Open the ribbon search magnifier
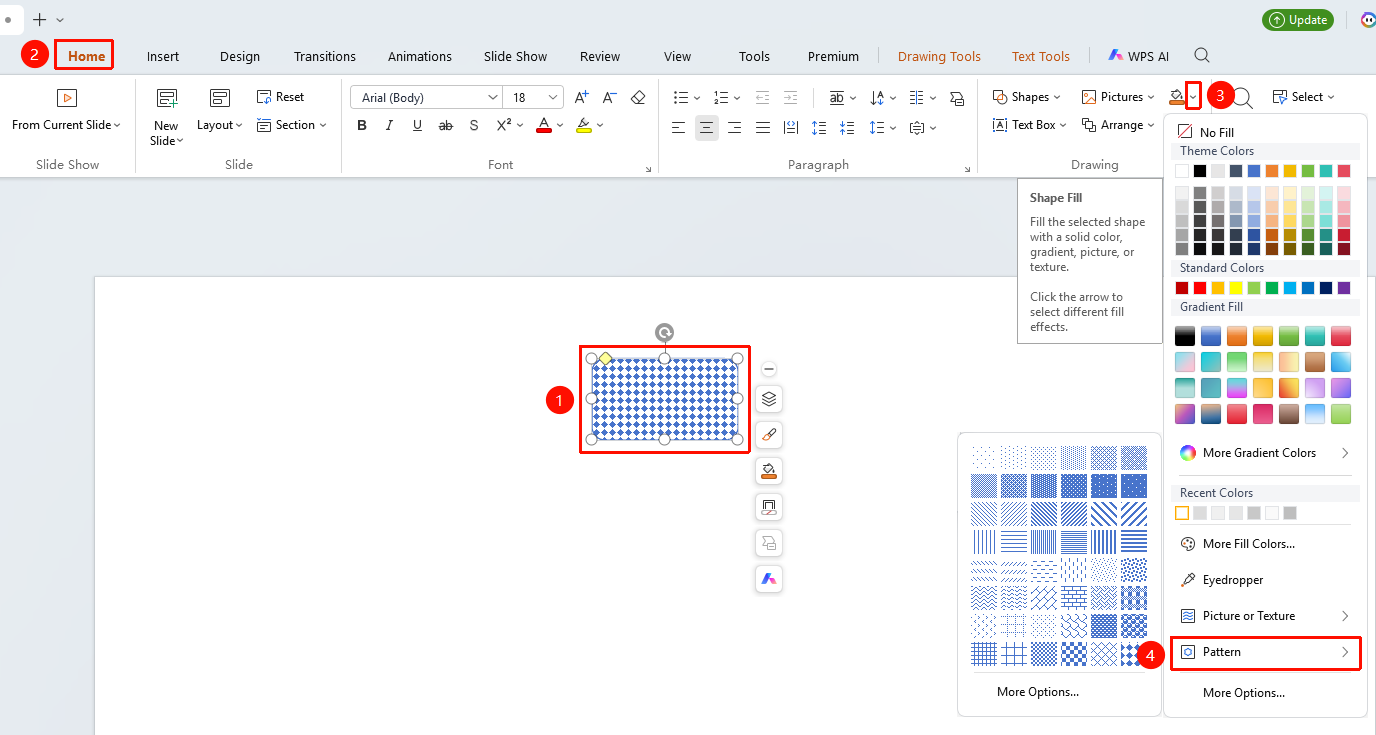Viewport: 1376px width, 735px height. [1203, 56]
